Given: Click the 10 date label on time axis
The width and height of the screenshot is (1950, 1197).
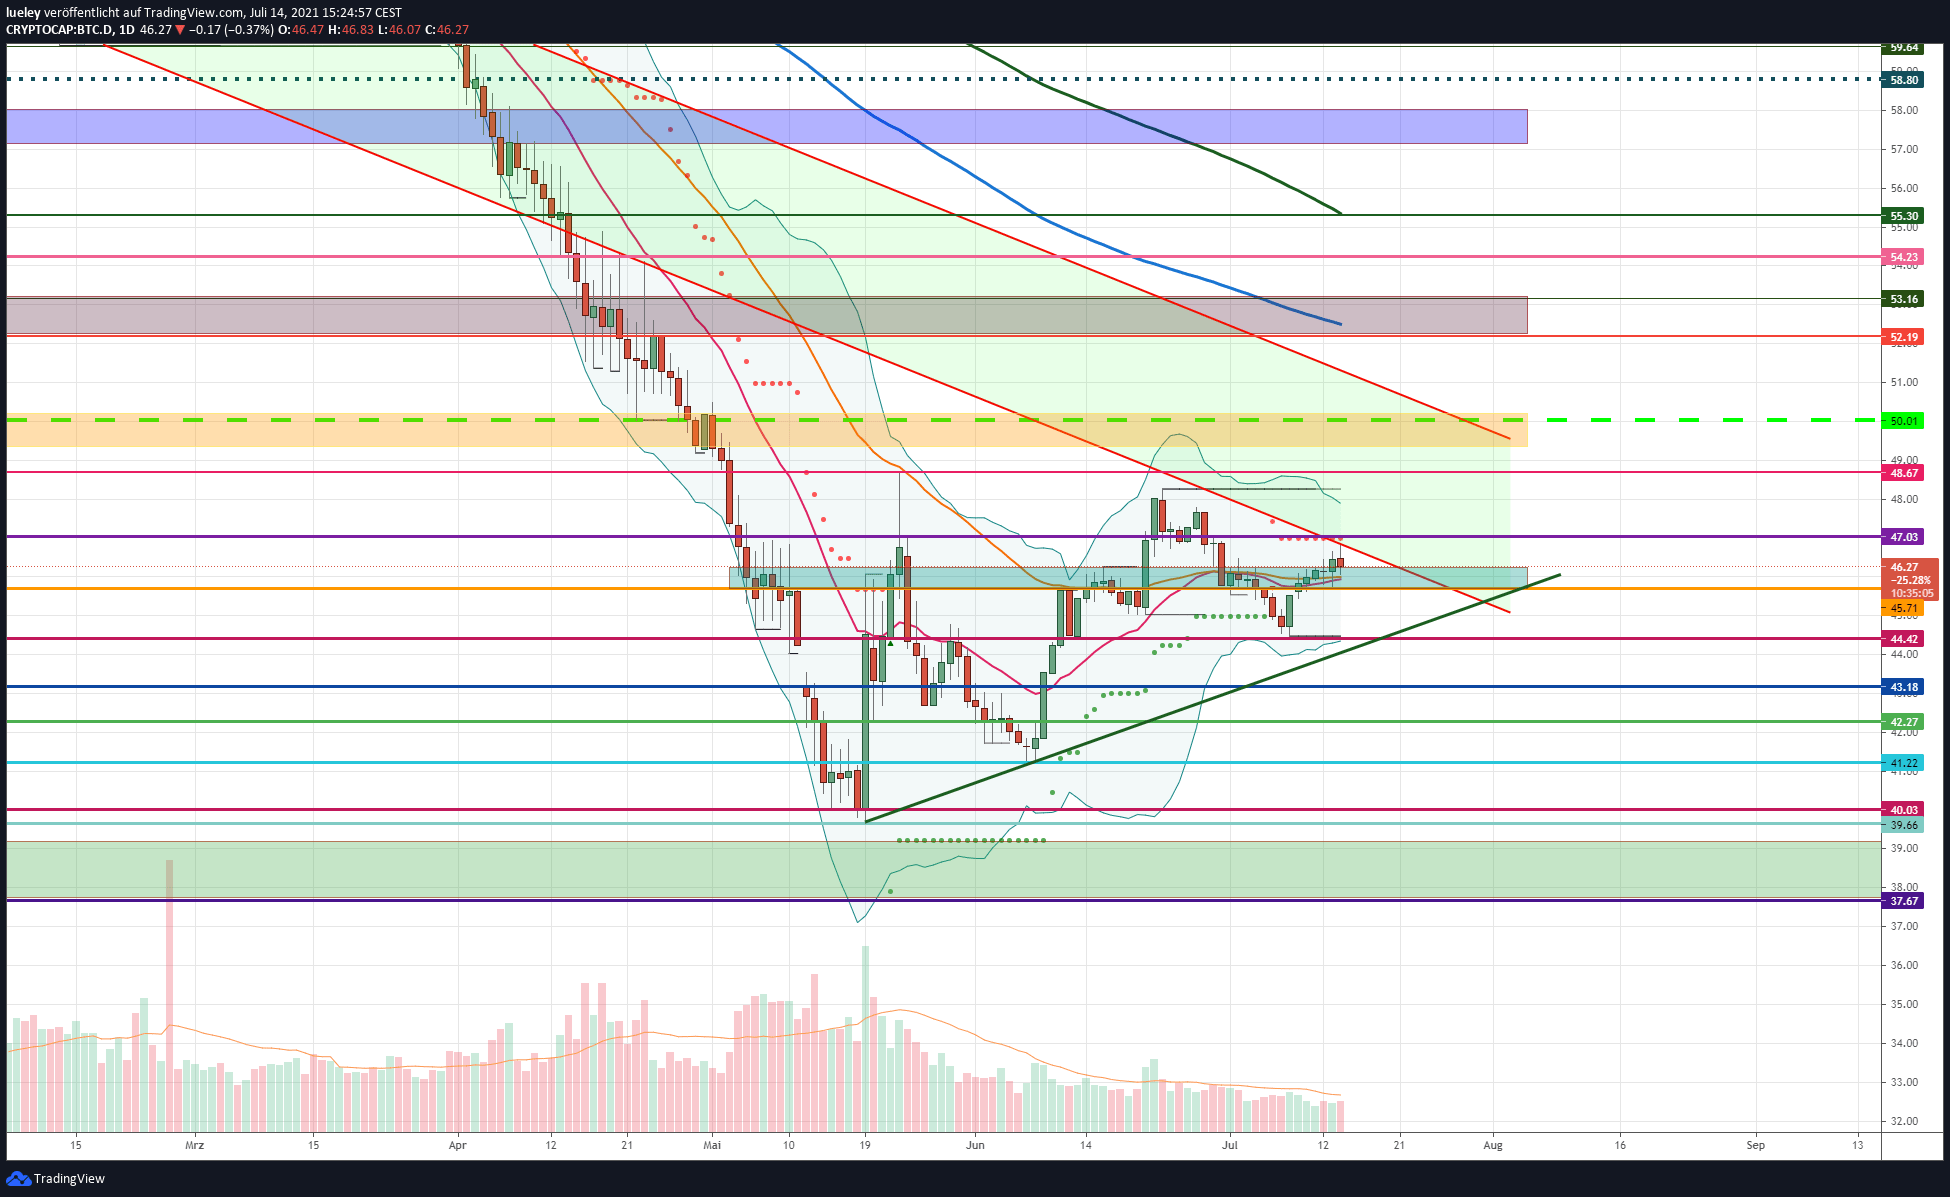Looking at the screenshot, I should tap(788, 1145).
